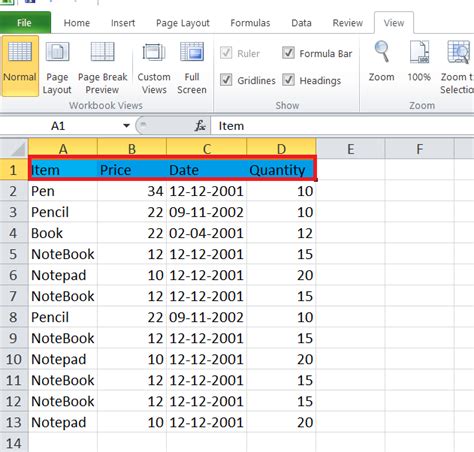Expand the Name Box dropdown arrow
The image size is (474, 452).
(126, 126)
